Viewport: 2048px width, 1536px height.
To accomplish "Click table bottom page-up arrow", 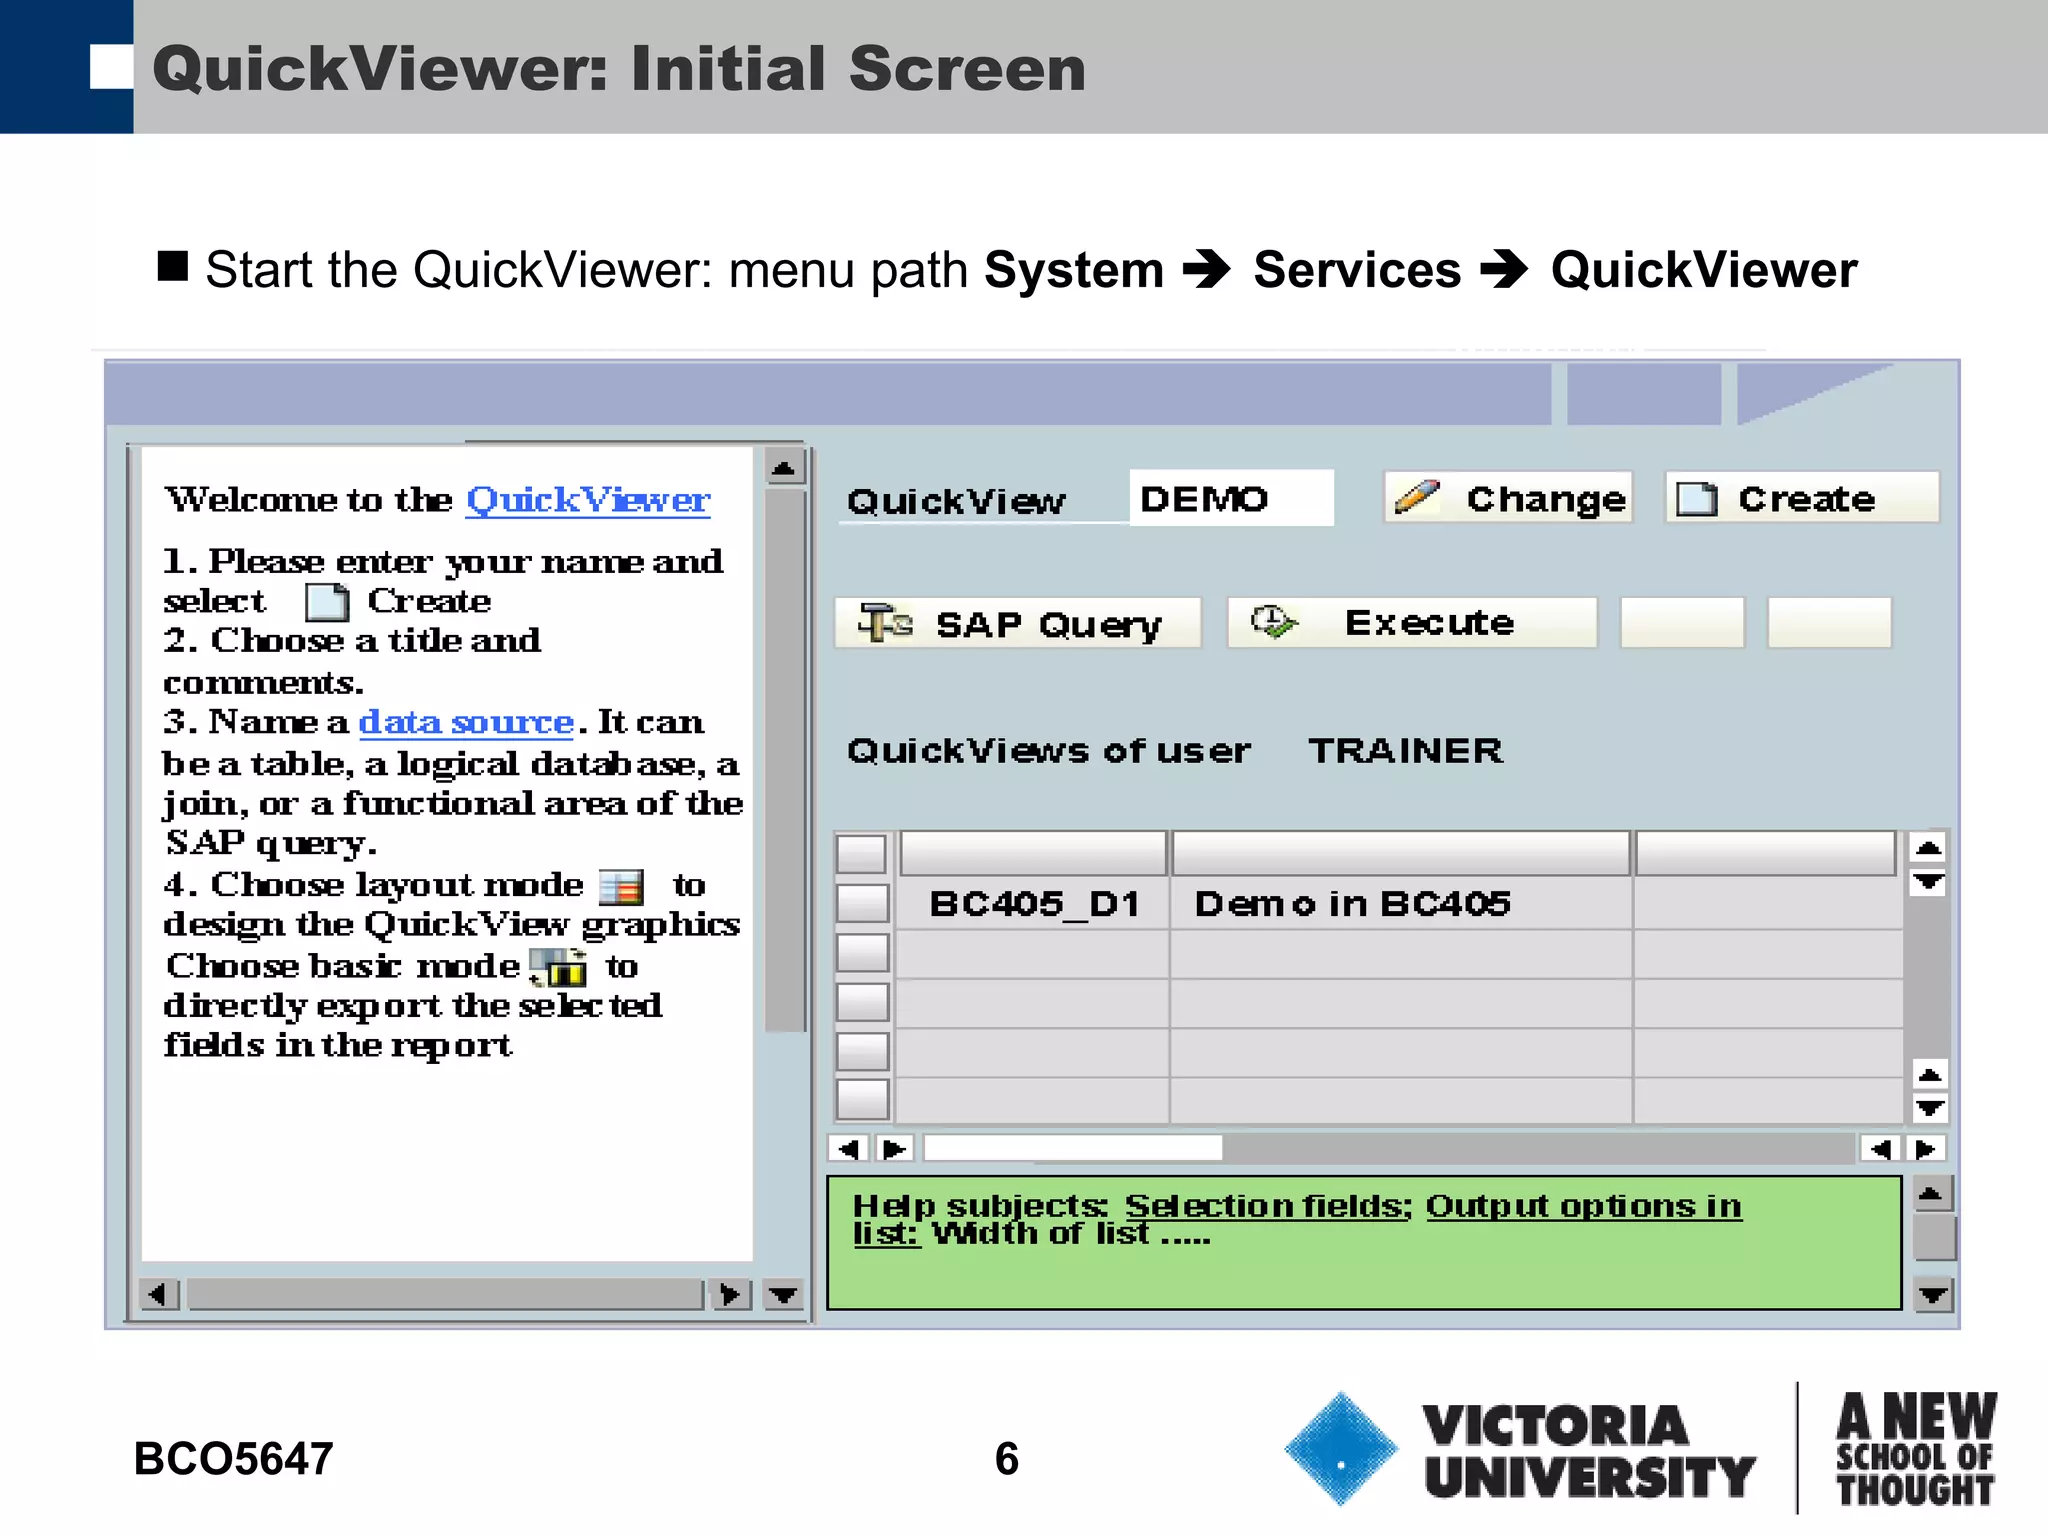I will point(1929,1075).
